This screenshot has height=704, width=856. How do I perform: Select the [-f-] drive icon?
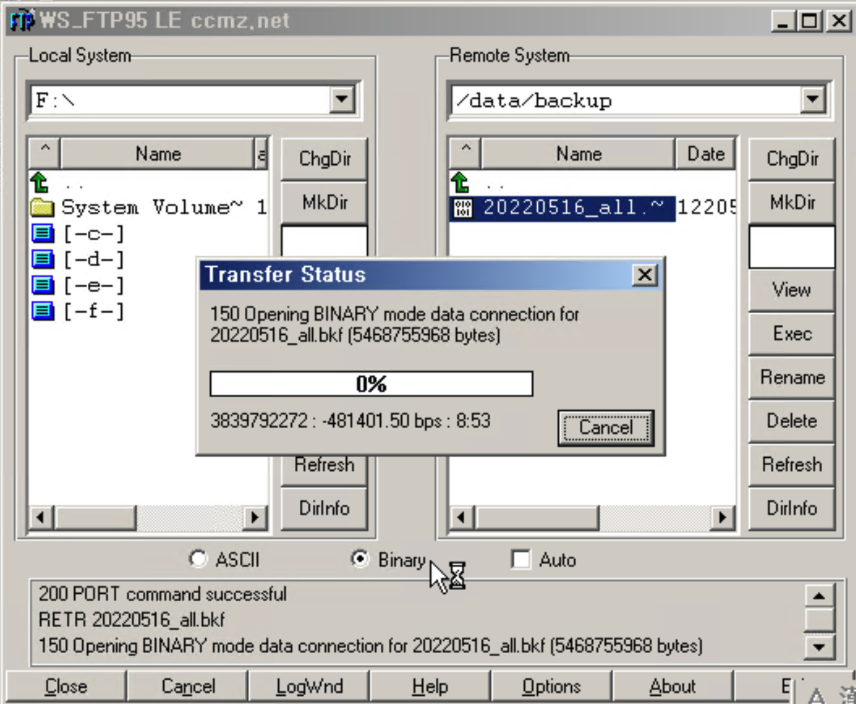(x=43, y=311)
